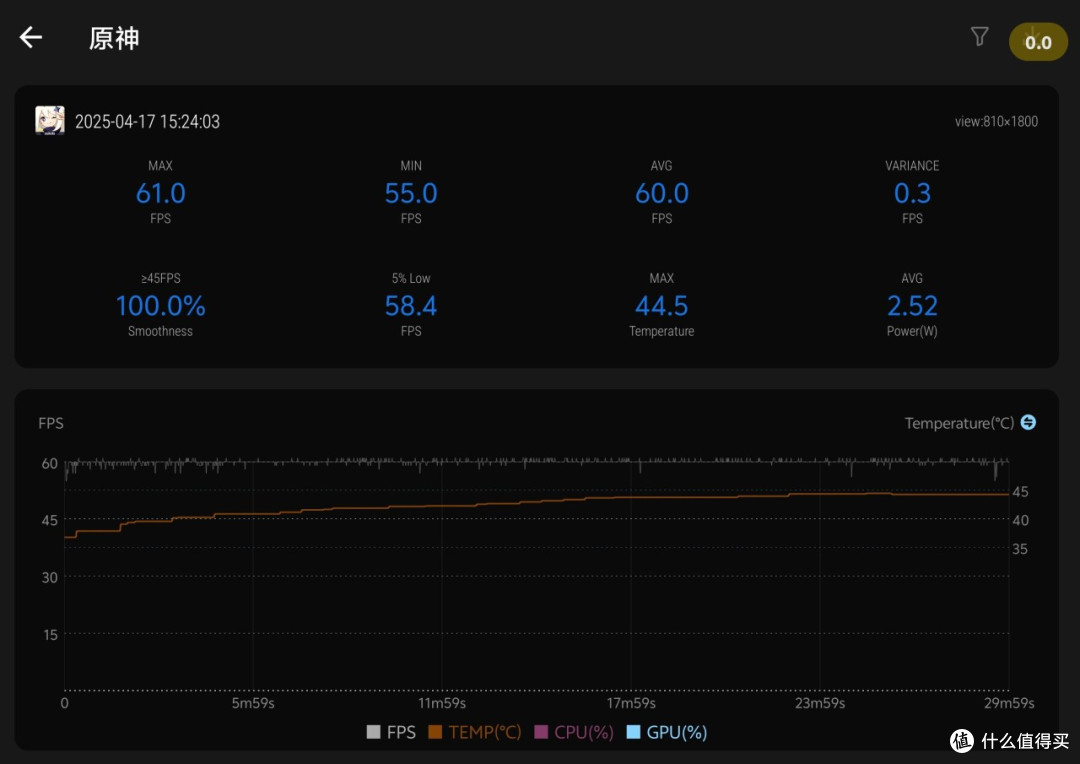Viewport: 1080px width, 764px height.
Task: Toggle GPU(%) legend series
Action: tap(667, 732)
